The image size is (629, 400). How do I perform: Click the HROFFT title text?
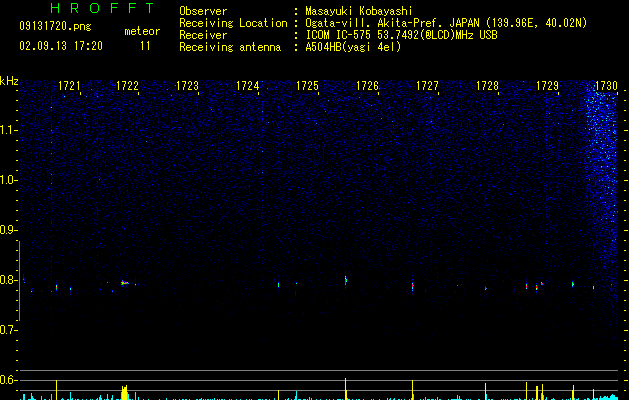point(102,8)
